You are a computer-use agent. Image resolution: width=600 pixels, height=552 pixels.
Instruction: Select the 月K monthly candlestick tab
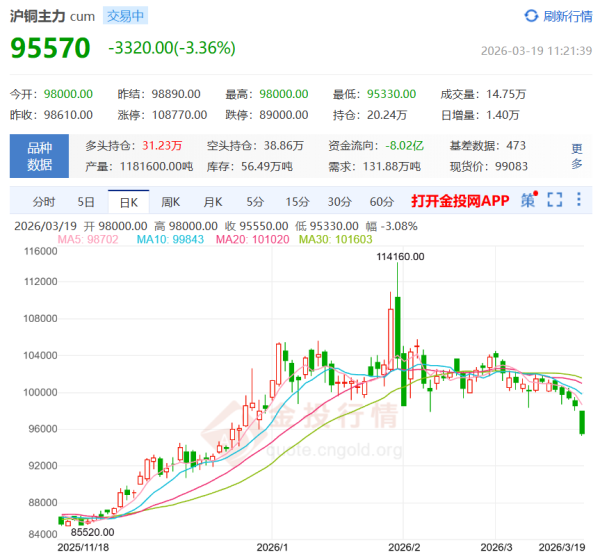click(x=213, y=202)
